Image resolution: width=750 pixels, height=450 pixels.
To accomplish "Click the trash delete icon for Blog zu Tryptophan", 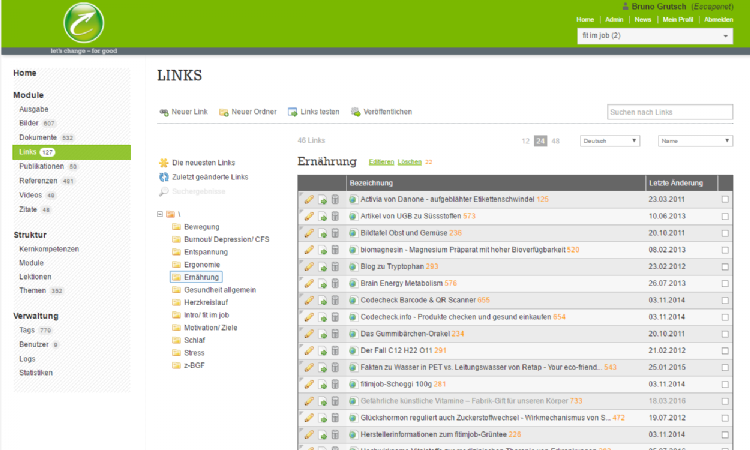I will coord(335,267).
